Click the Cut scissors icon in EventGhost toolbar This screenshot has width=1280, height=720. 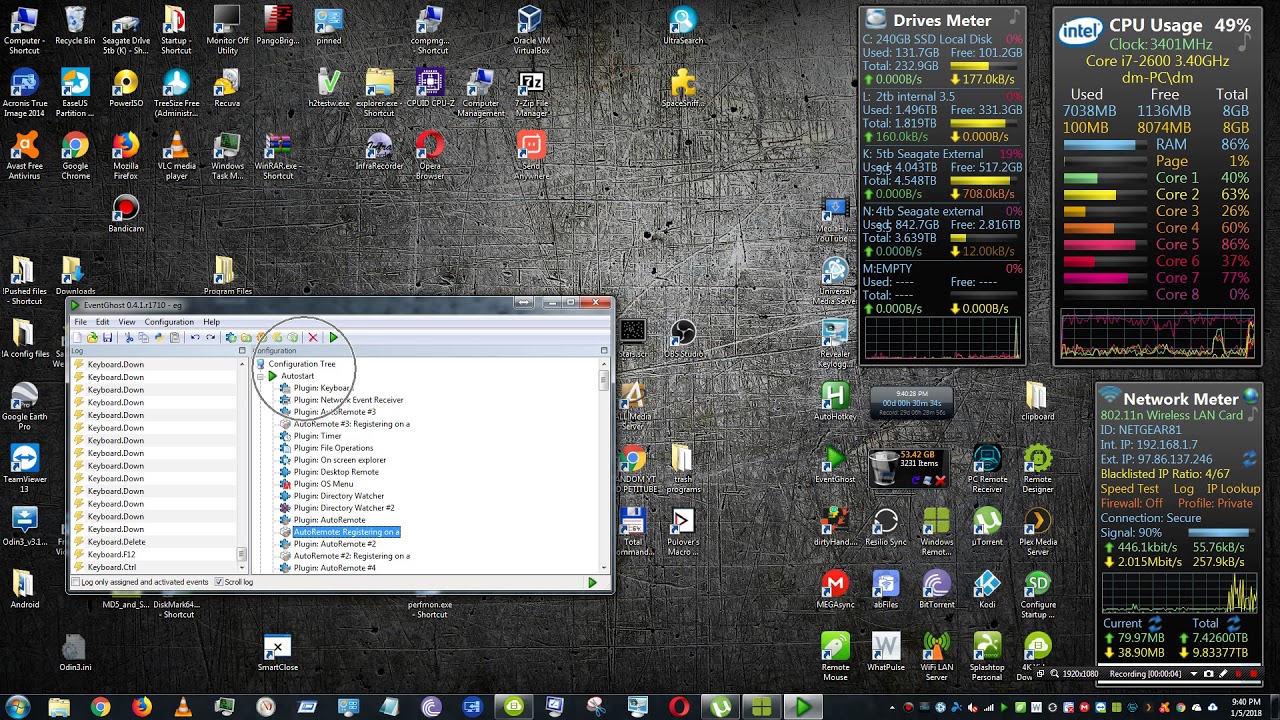click(129, 338)
